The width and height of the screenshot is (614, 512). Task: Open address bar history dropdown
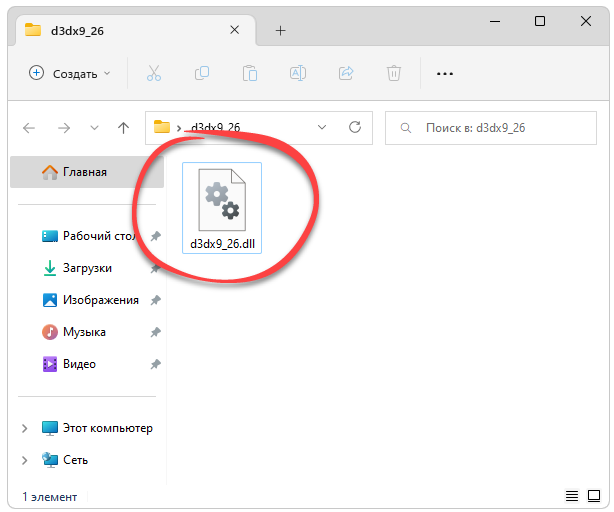[322, 128]
